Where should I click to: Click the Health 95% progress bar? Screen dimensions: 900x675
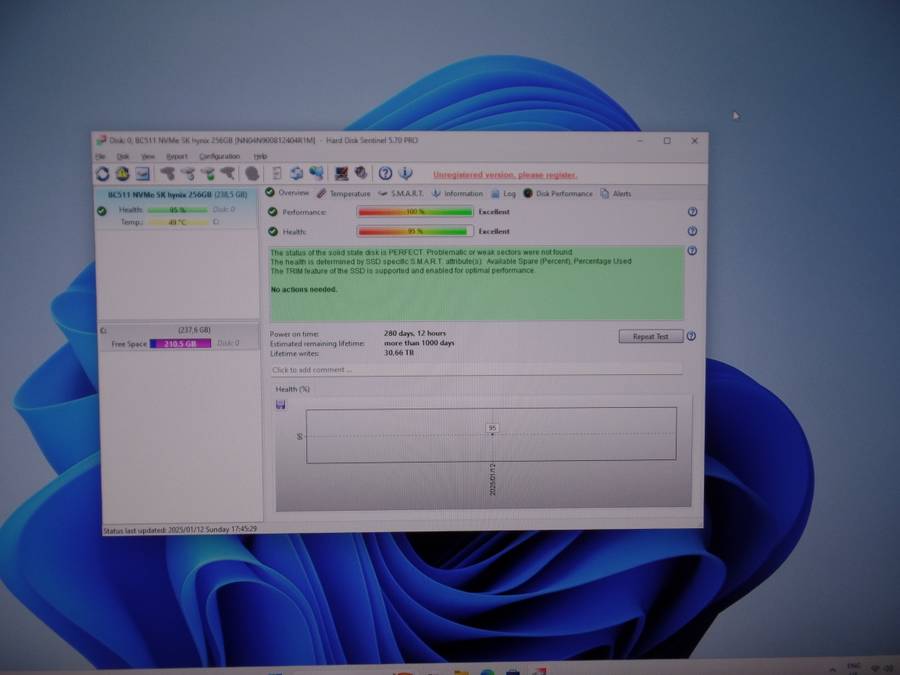[413, 231]
